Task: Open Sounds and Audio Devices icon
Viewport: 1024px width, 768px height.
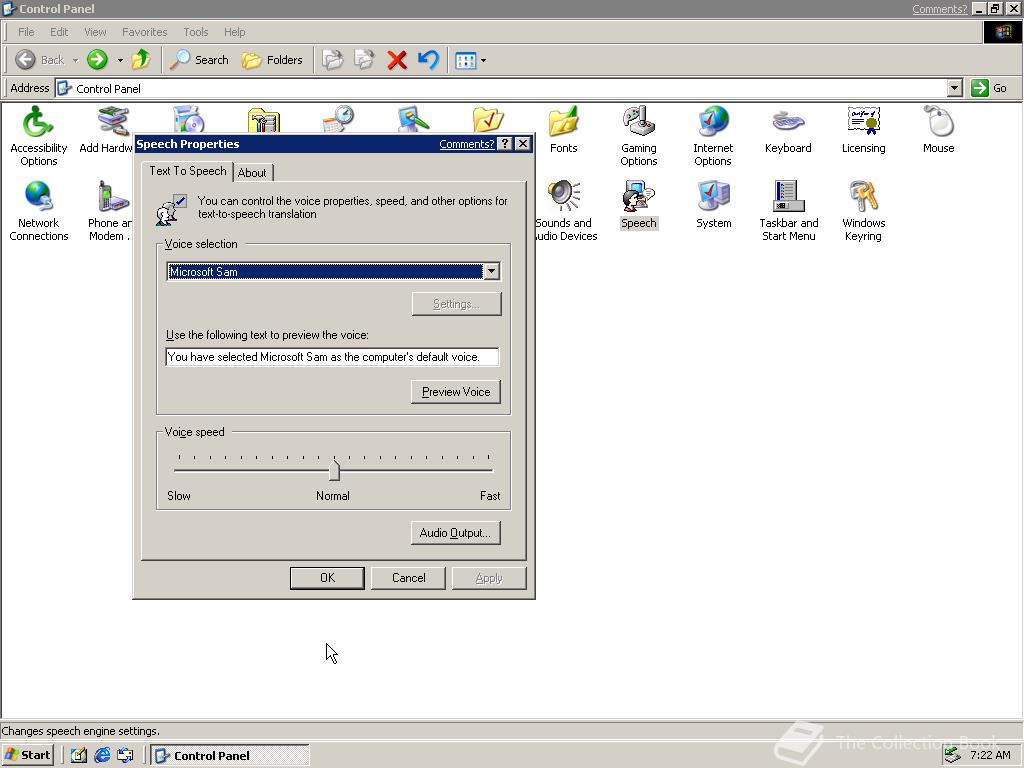Action: pos(564,211)
